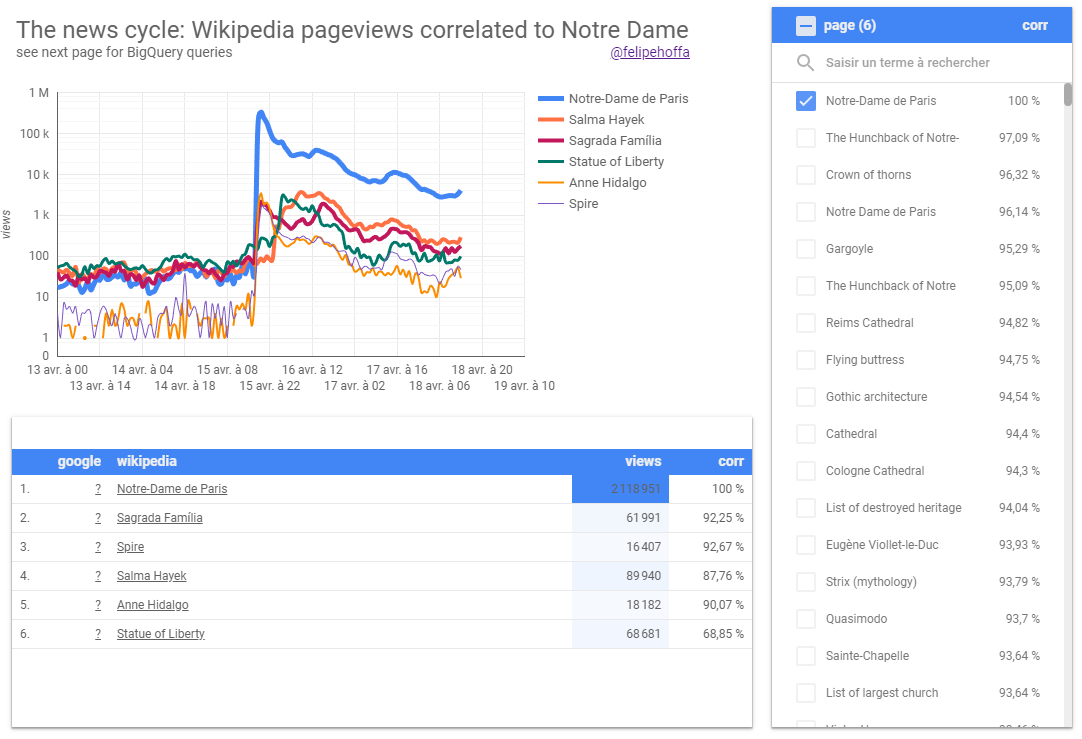Screen dimensions: 1082x739
Task: Check the Notre Dame de Paris 96,14 % checkbox
Action: coord(805,212)
